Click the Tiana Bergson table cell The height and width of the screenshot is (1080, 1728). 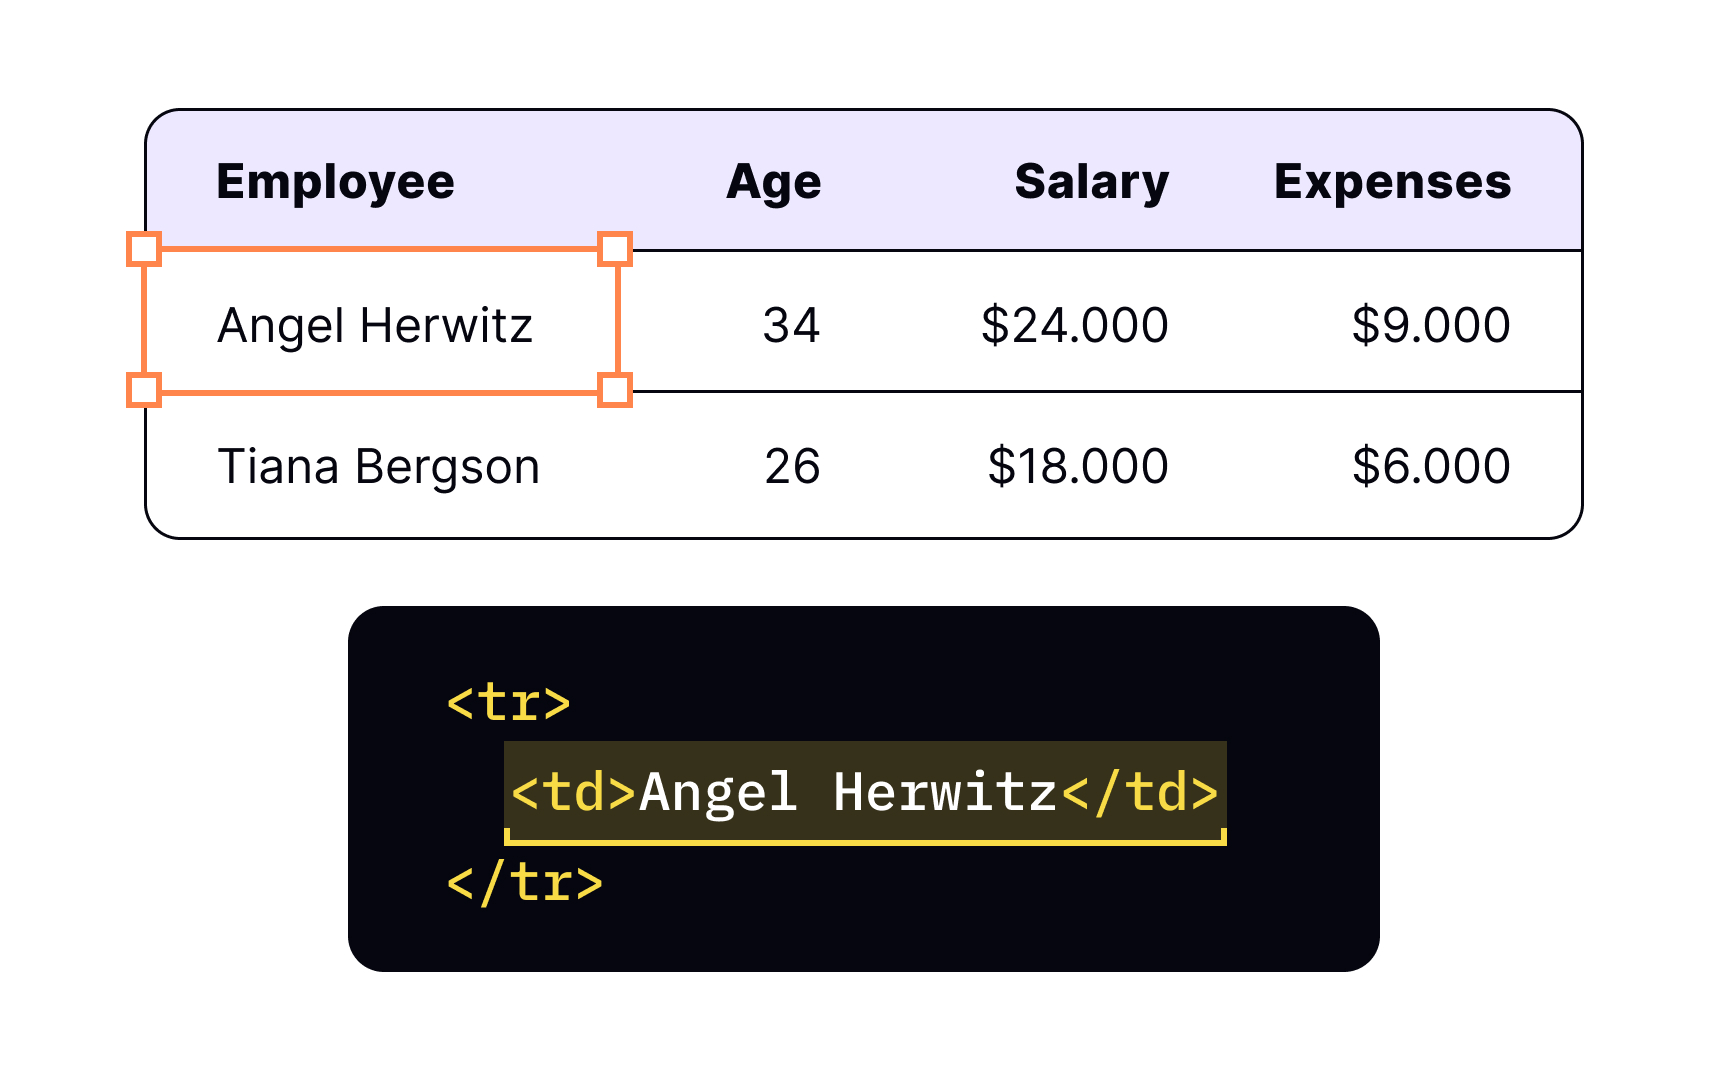pyautogui.click(x=378, y=467)
